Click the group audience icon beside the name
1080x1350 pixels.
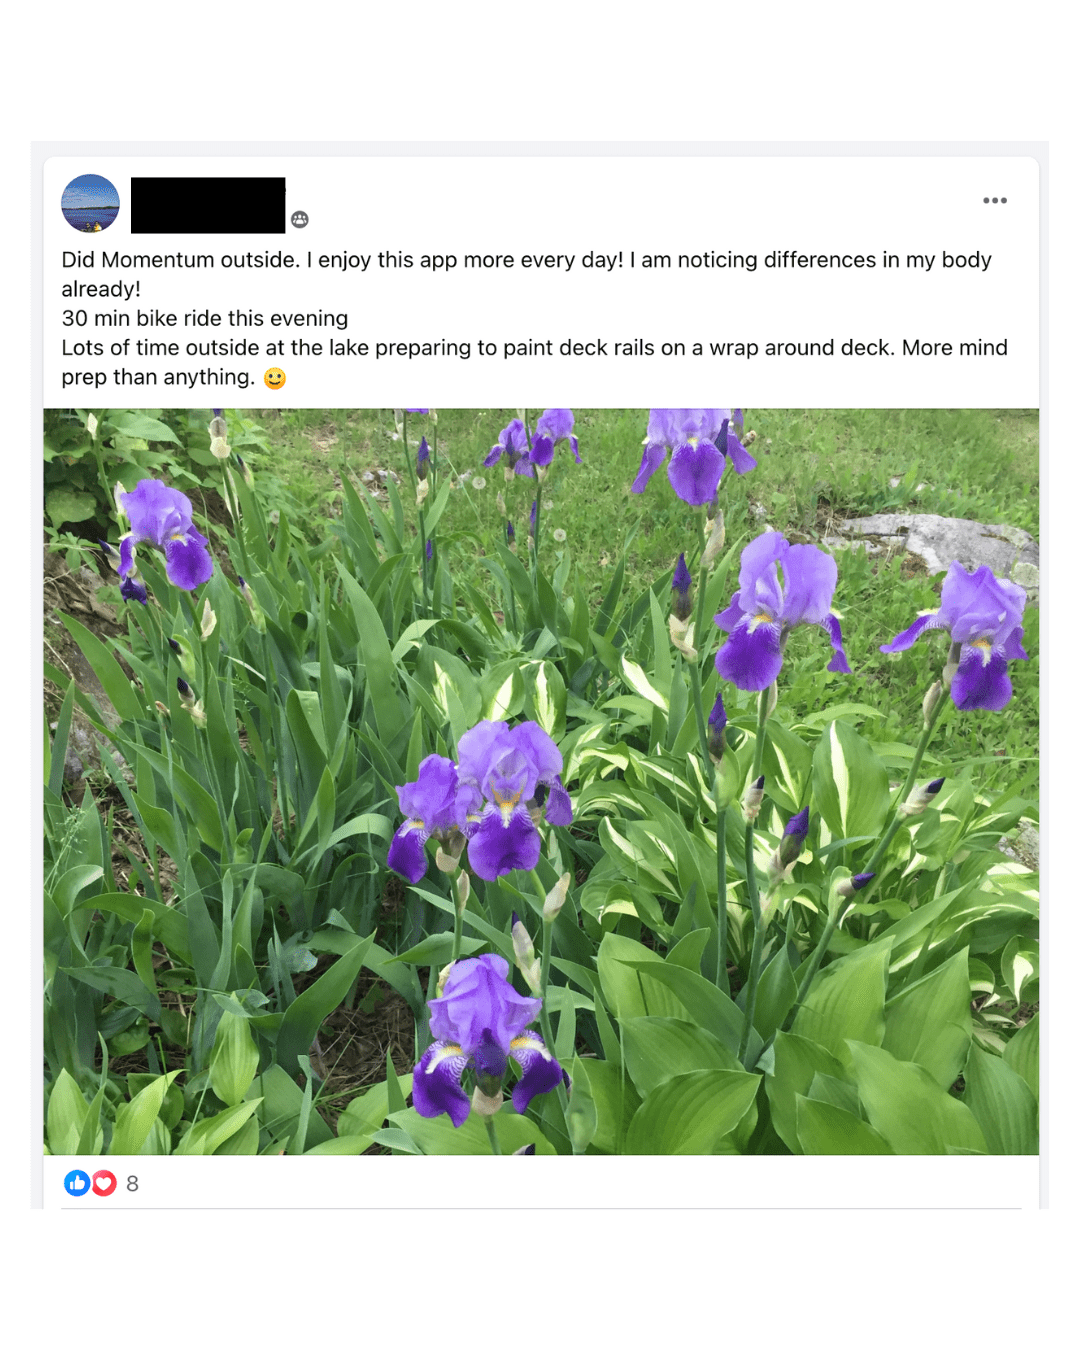click(300, 220)
